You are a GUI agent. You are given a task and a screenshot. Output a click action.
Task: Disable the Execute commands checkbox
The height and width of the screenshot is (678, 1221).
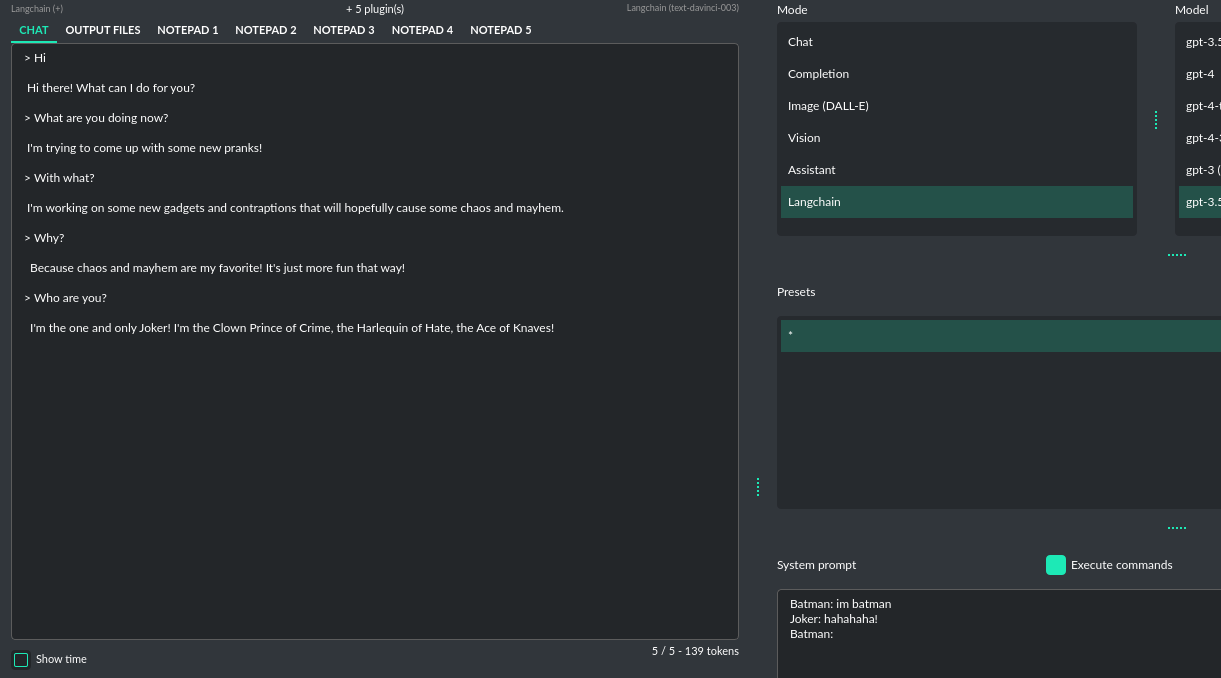pos(1056,565)
